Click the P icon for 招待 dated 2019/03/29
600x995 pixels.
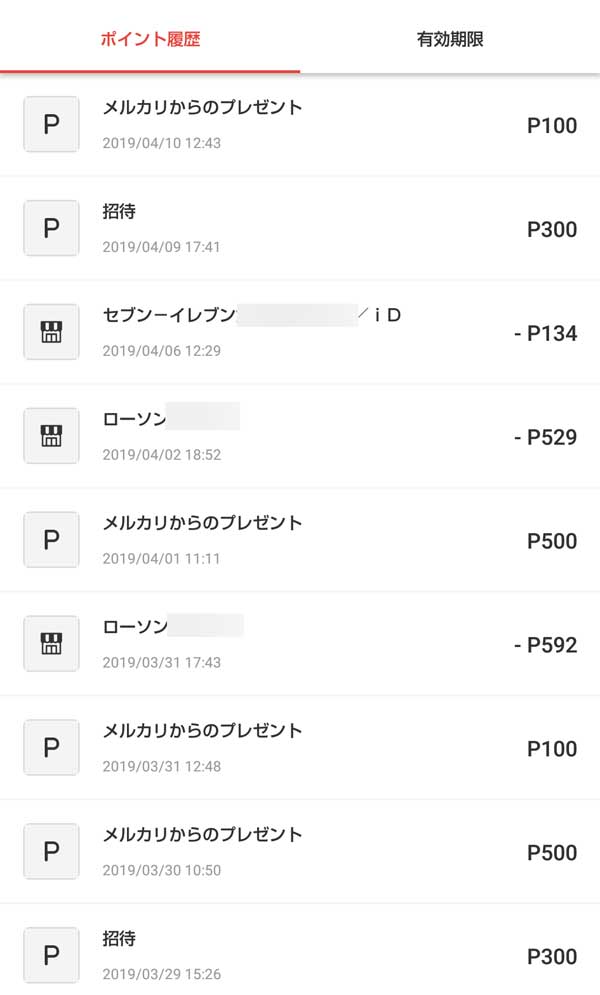pos(51,957)
